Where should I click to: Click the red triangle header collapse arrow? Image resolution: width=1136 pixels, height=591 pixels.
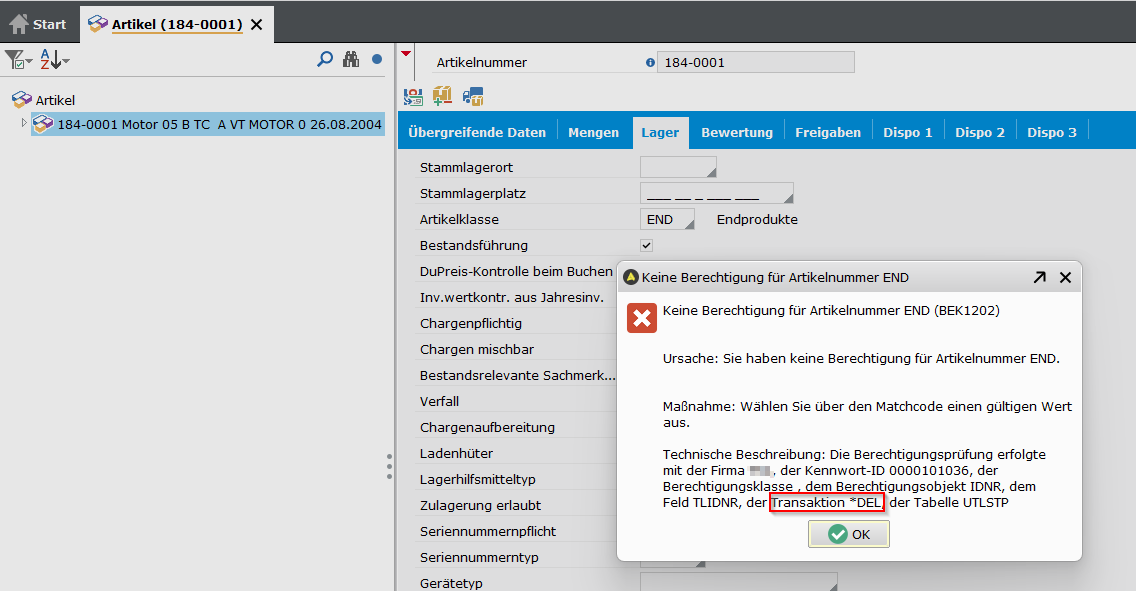click(406, 55)
